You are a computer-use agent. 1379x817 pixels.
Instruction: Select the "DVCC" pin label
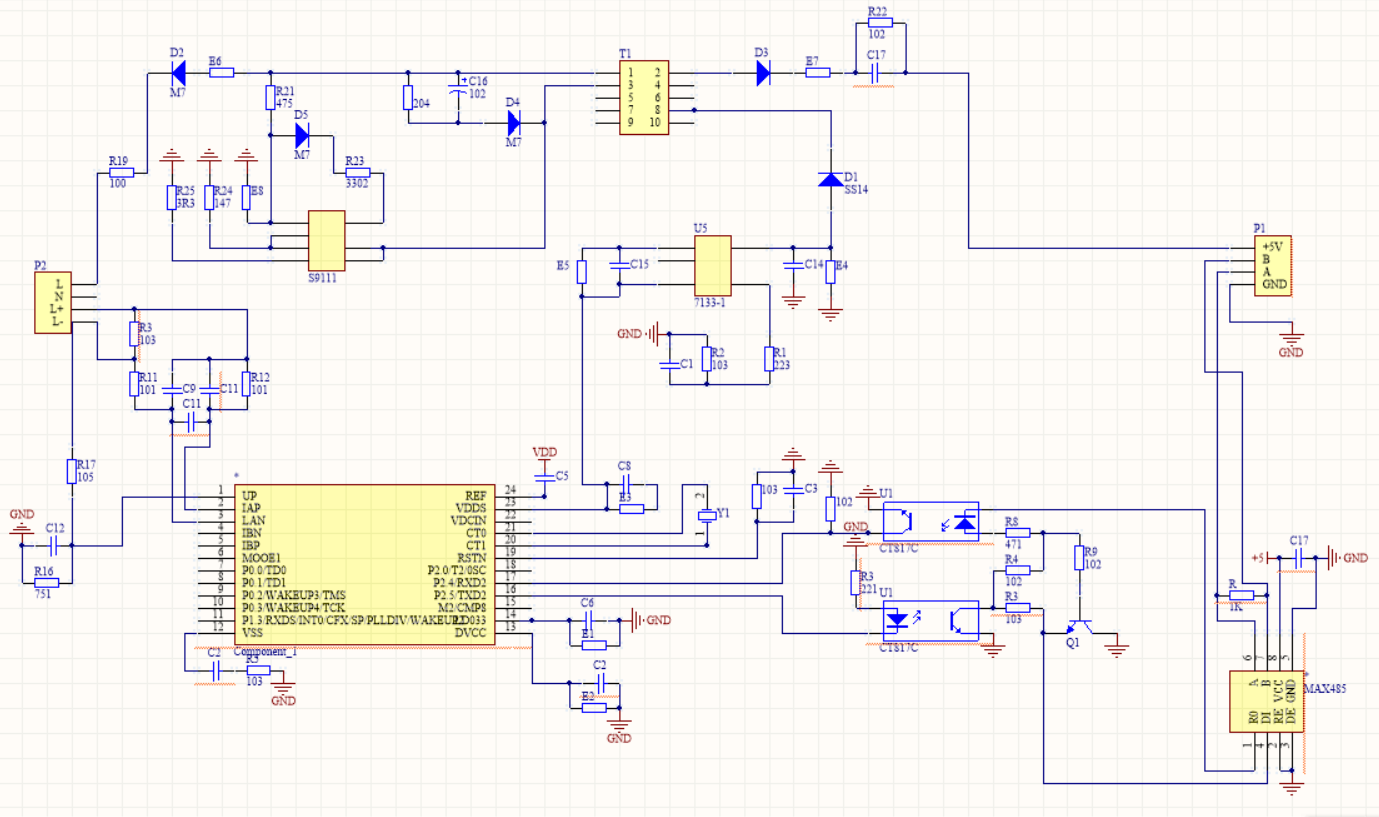(x=470, y=633)
